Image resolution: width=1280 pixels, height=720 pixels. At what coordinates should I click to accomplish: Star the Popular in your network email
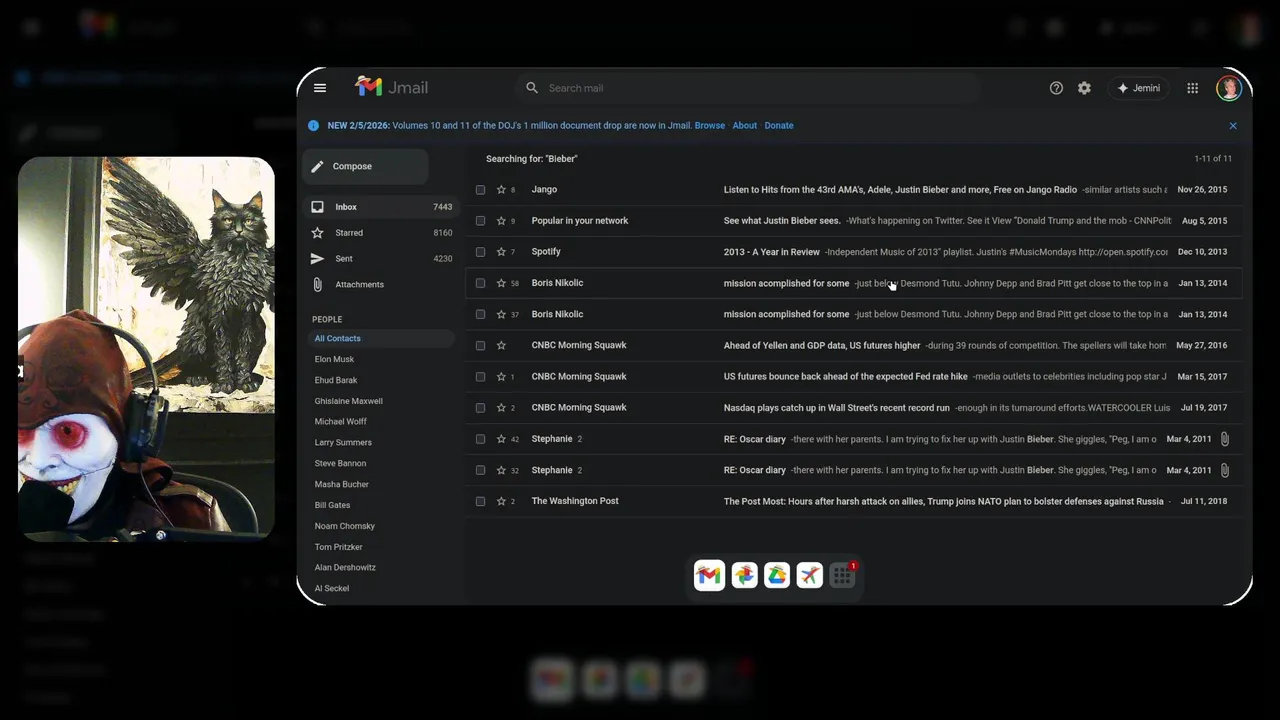(x=501, y=221)
